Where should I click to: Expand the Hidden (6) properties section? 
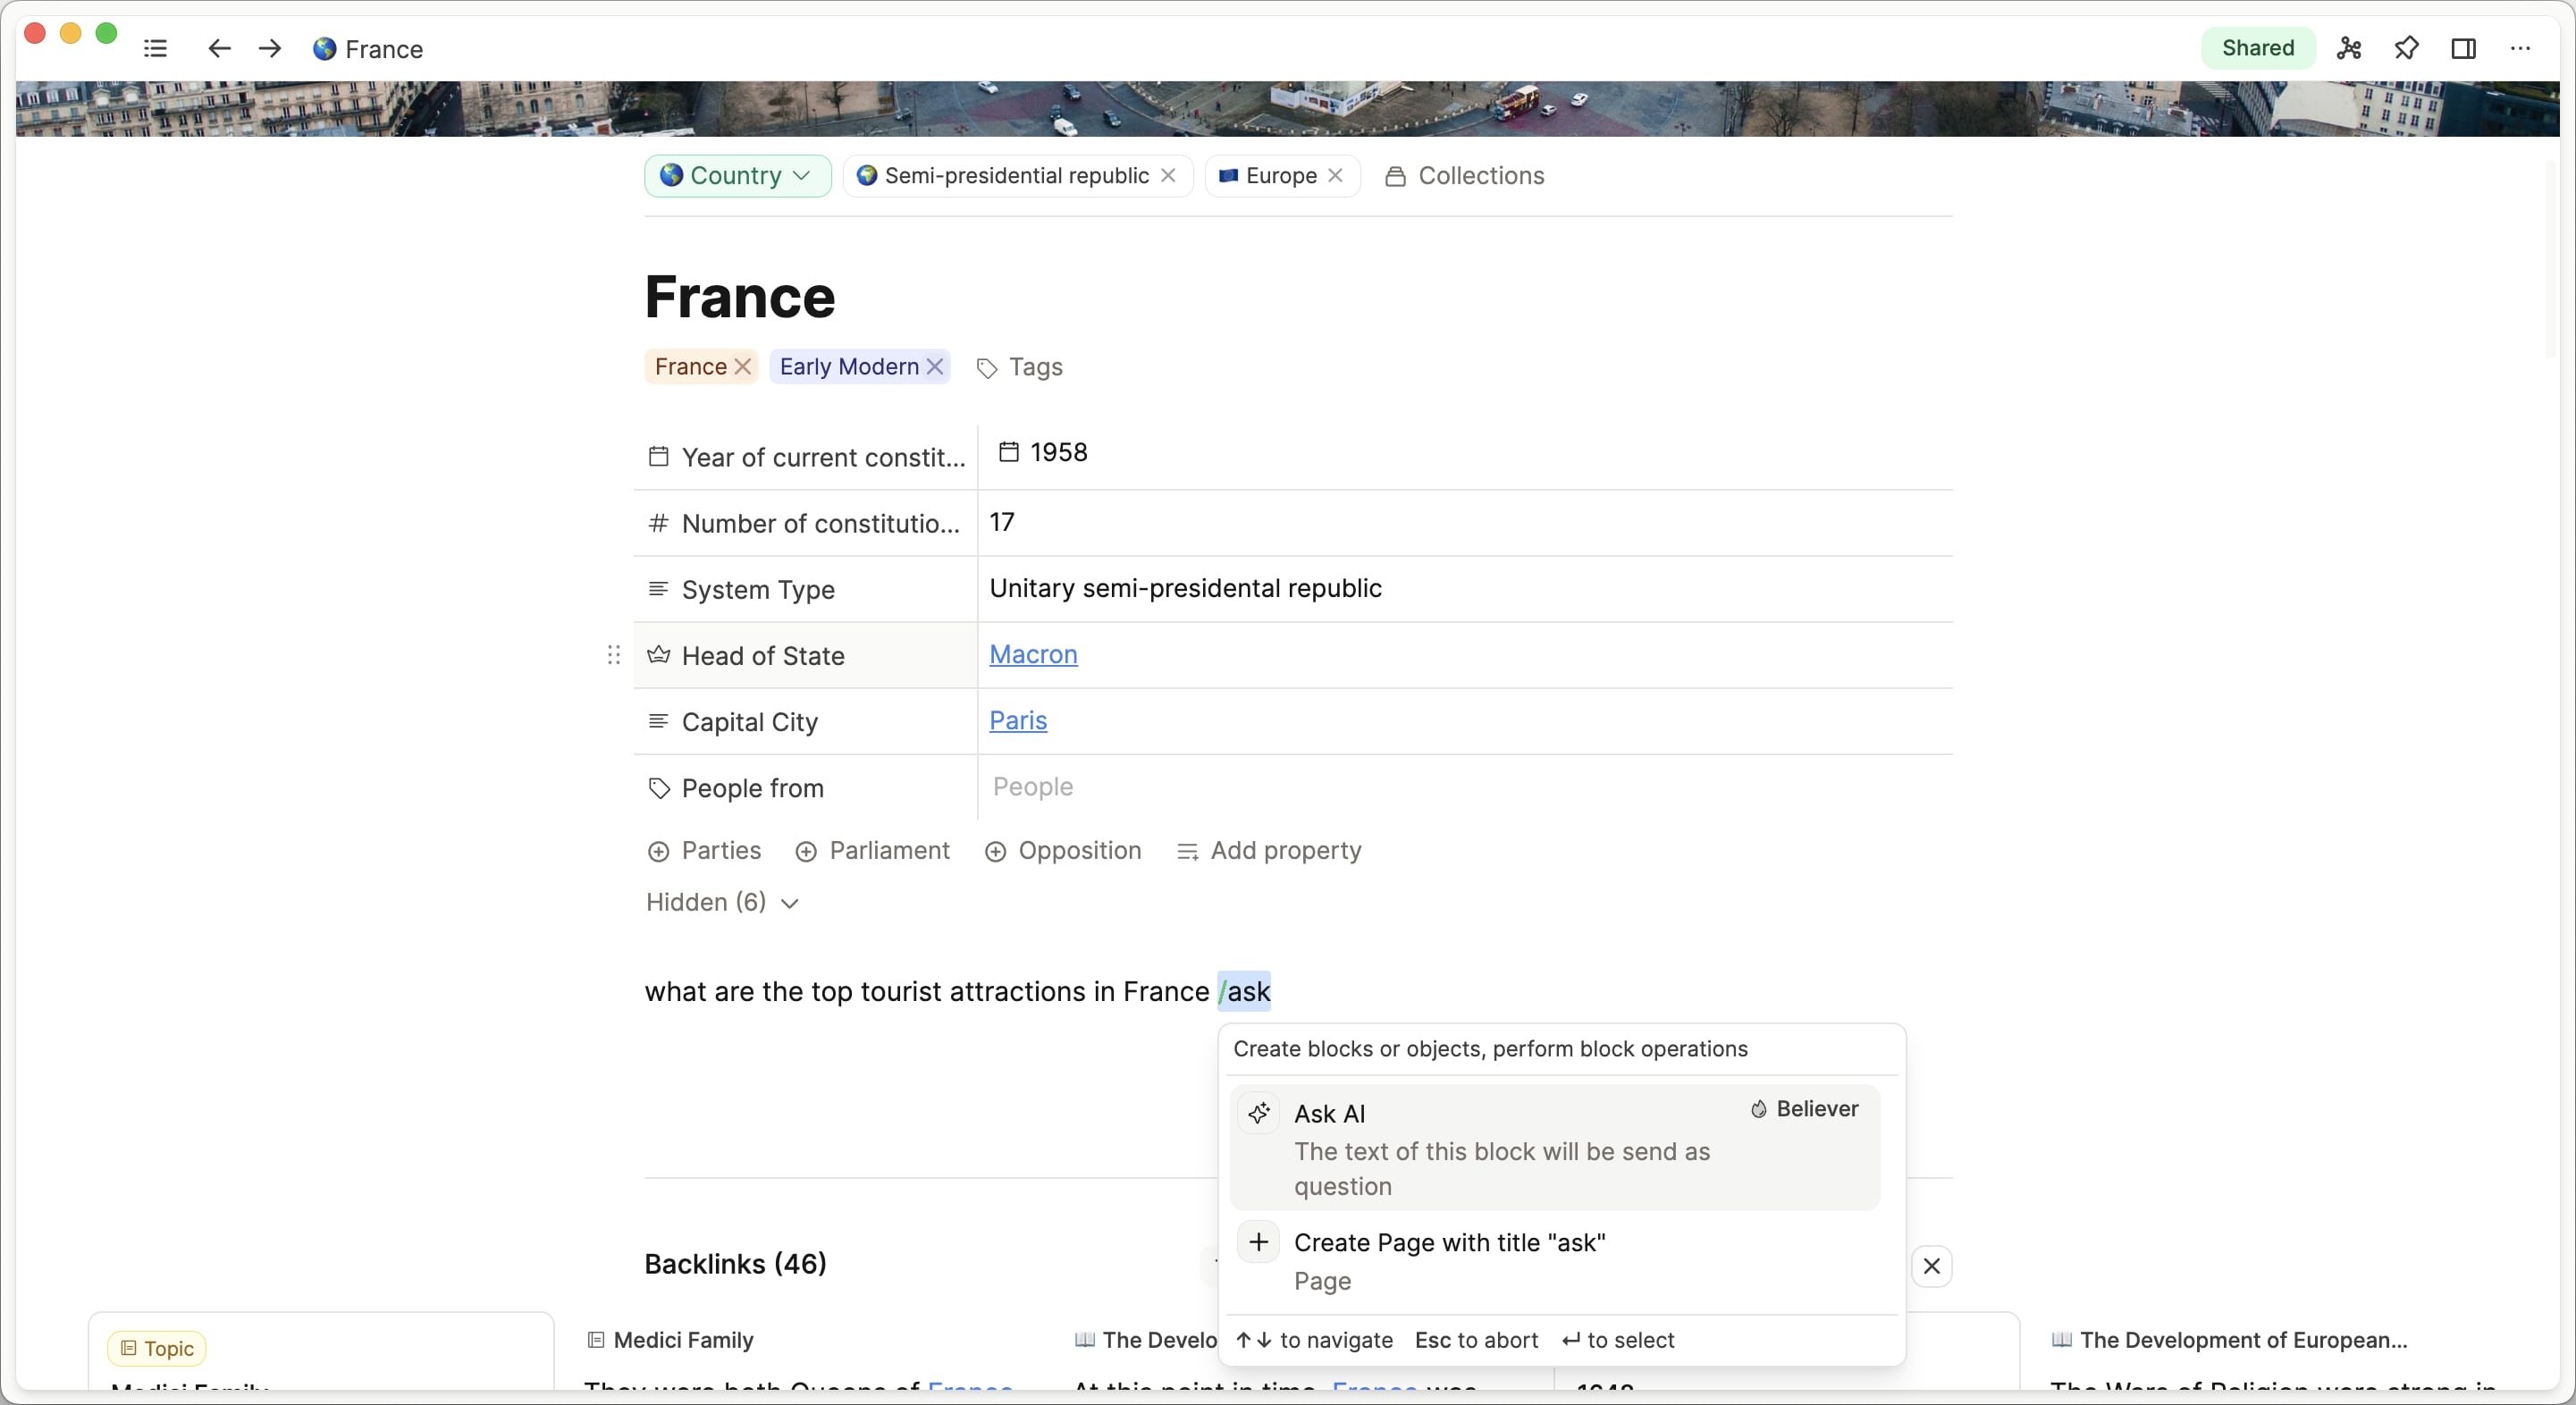[720, 902]
